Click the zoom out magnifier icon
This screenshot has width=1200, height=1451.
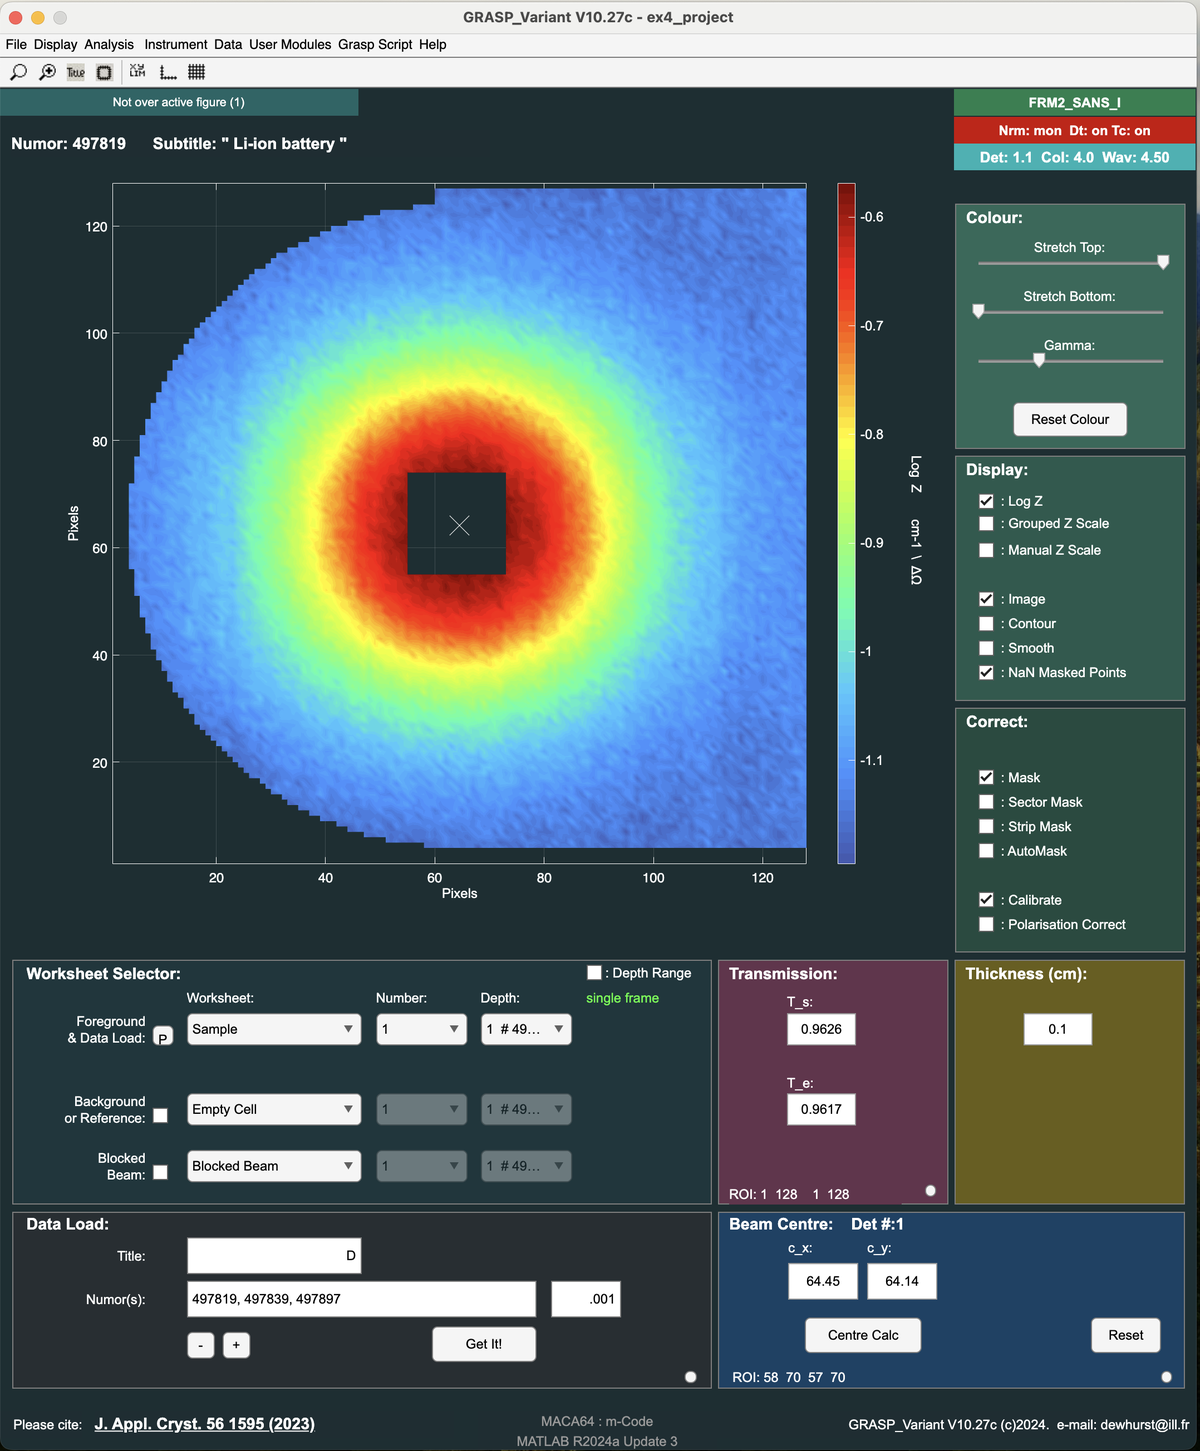[x=18, y=72]
